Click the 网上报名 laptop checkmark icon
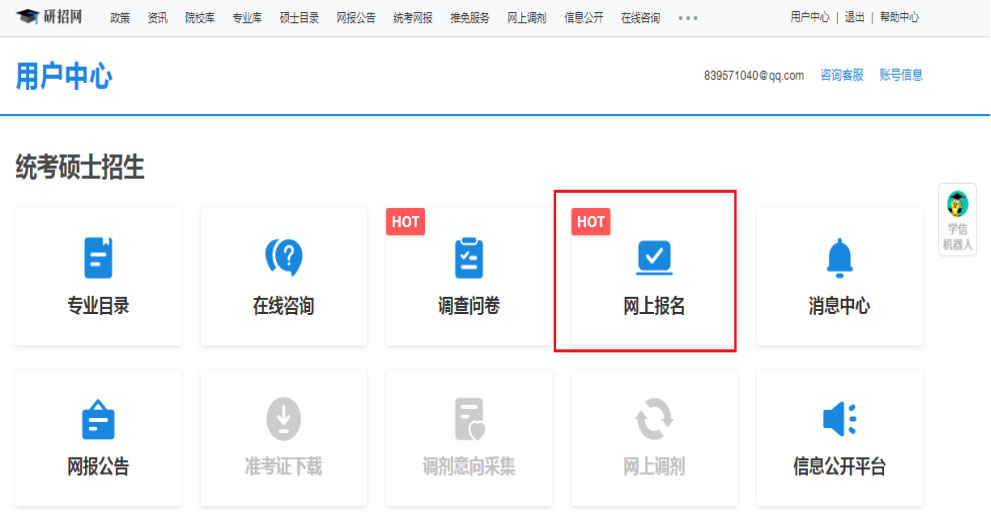This screenshot has width=991, height=528. [654, 258]
